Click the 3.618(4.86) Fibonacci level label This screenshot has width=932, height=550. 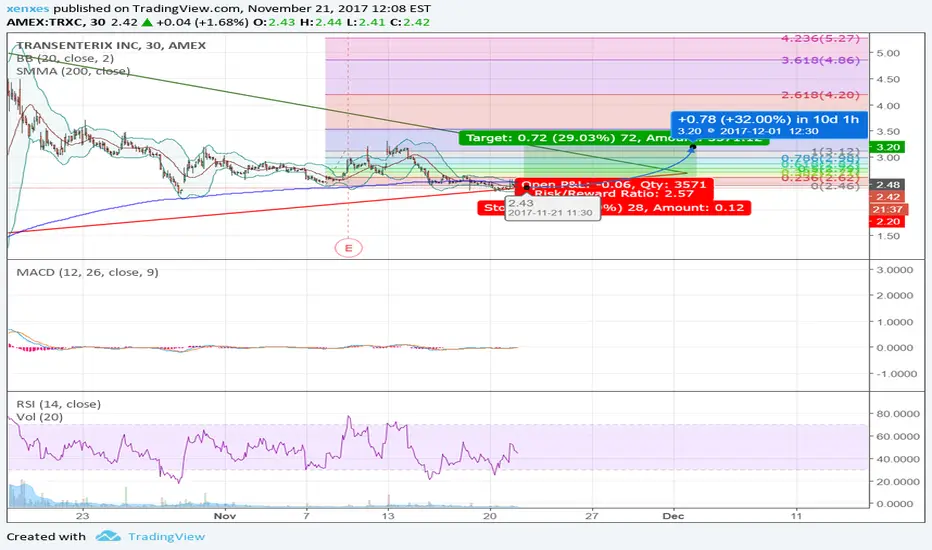coord(820,60)
